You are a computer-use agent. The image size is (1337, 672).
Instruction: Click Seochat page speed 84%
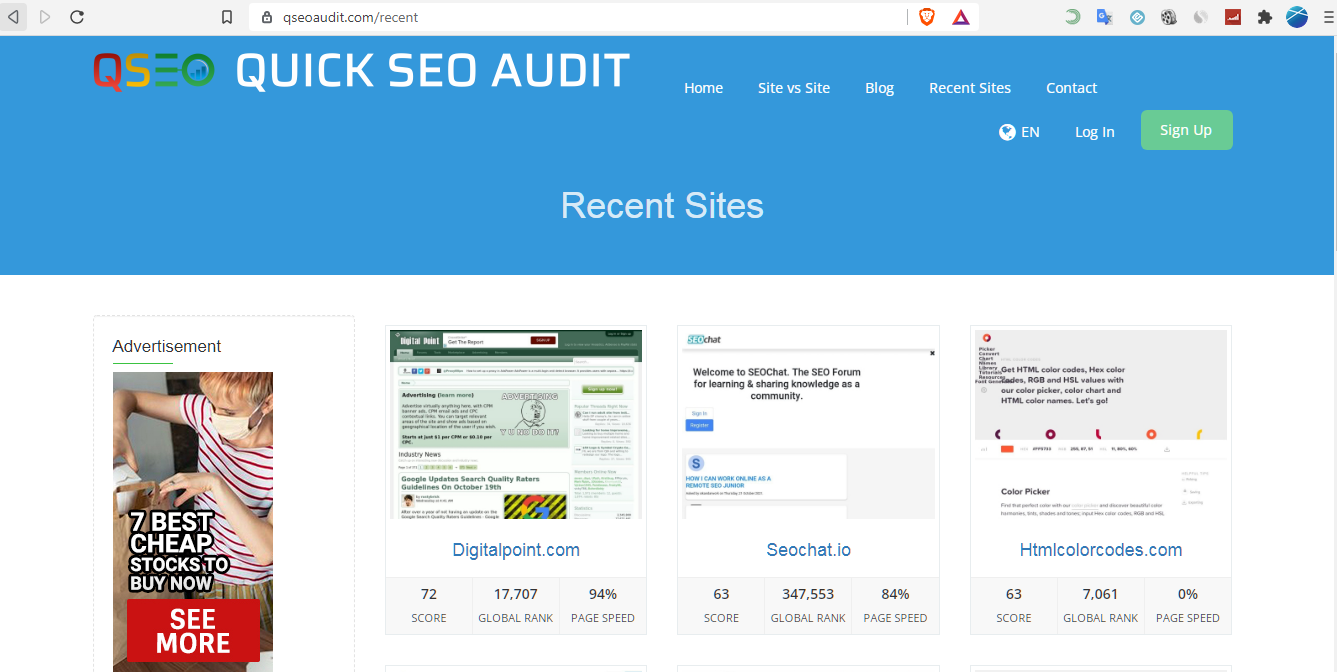895,594
